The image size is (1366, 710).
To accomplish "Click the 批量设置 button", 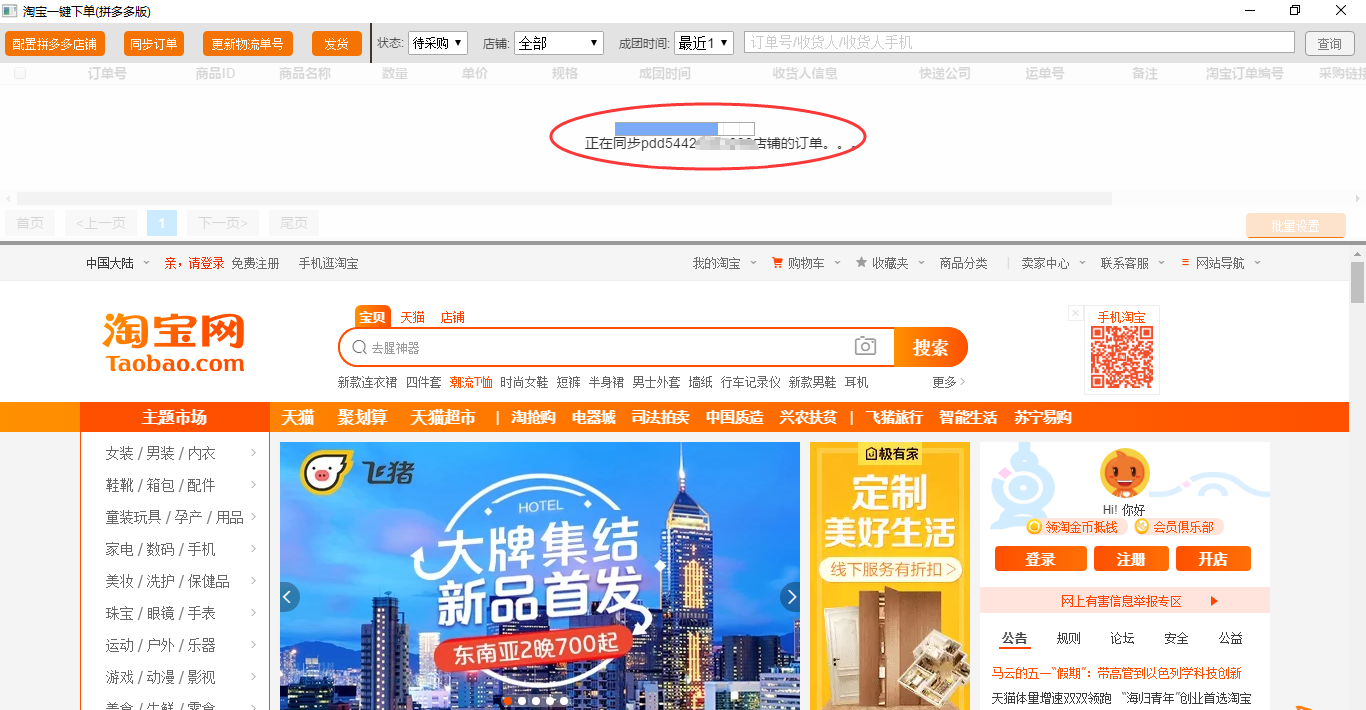I will point(1295,226).
